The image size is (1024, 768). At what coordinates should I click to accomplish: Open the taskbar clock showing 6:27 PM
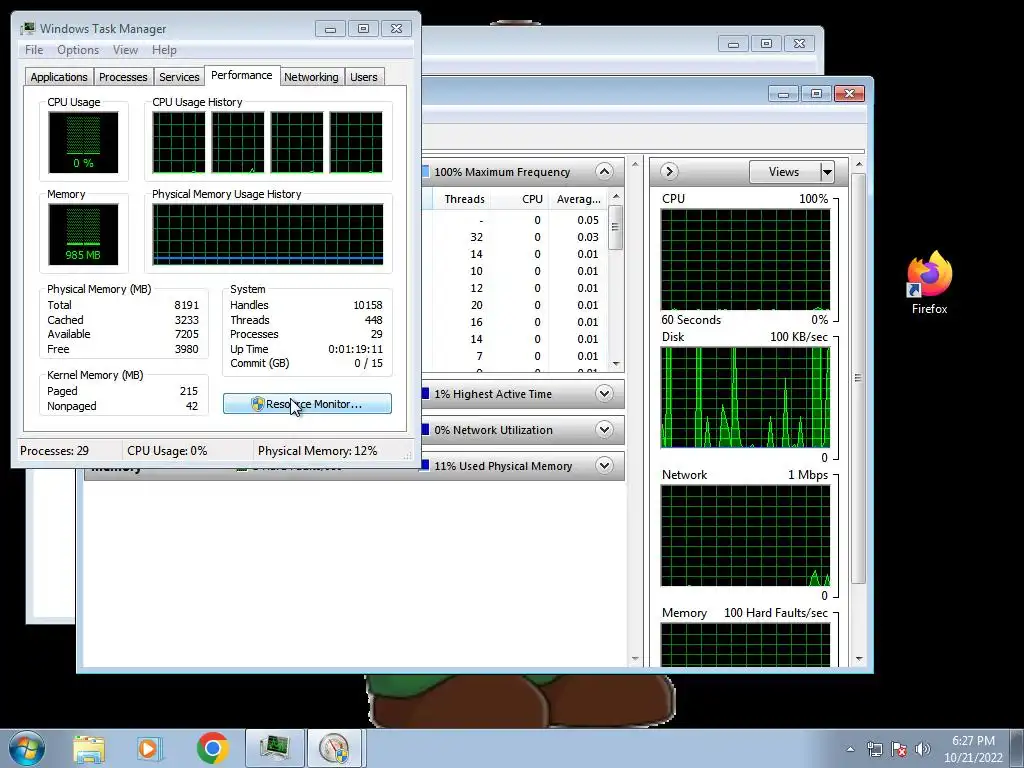(973, 749)
